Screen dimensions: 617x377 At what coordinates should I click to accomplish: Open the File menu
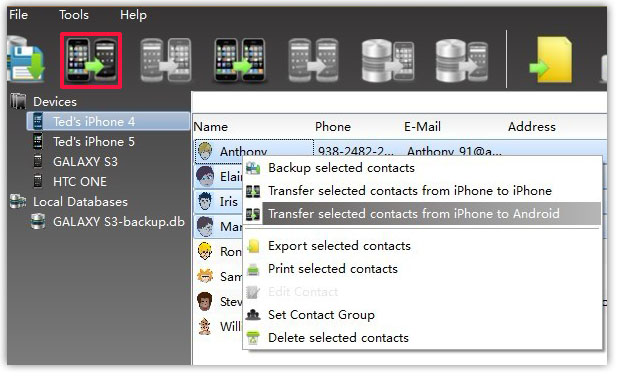(x=18, y=15)
